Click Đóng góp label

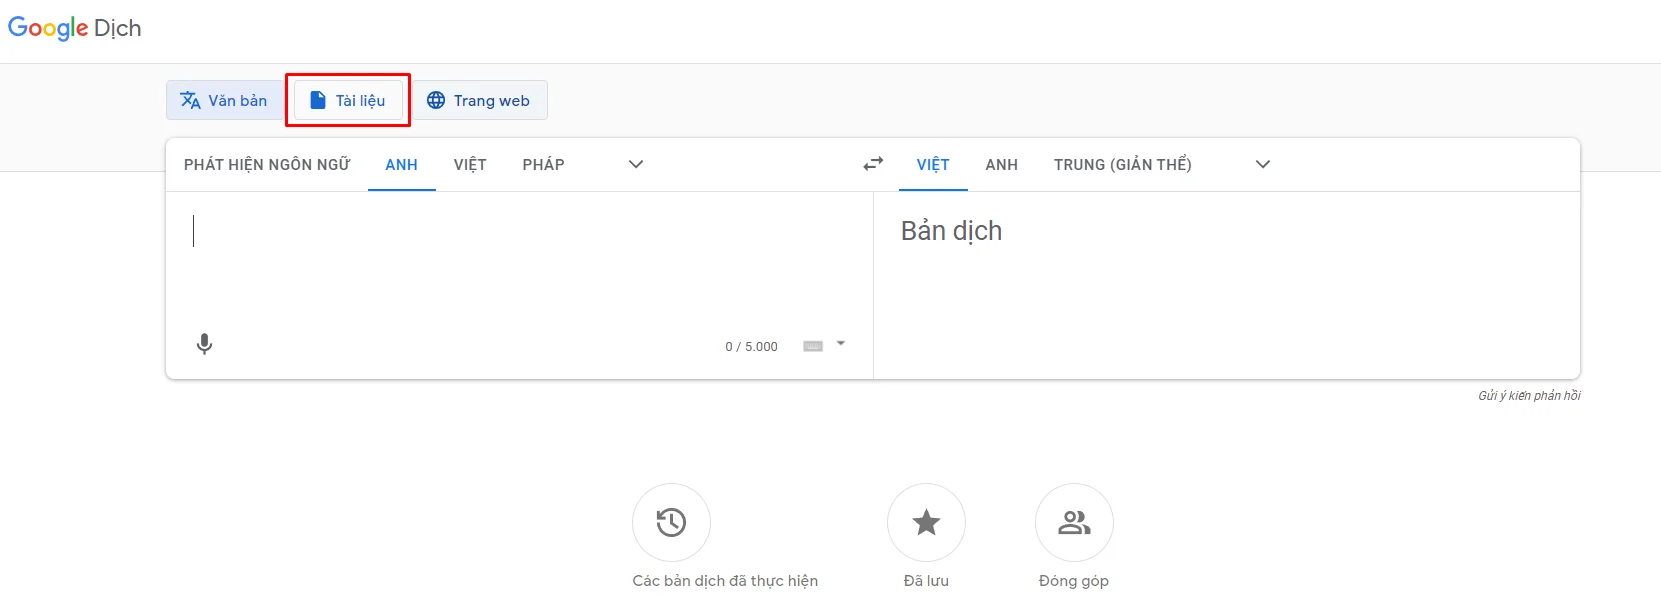(x=1074, y=581)
